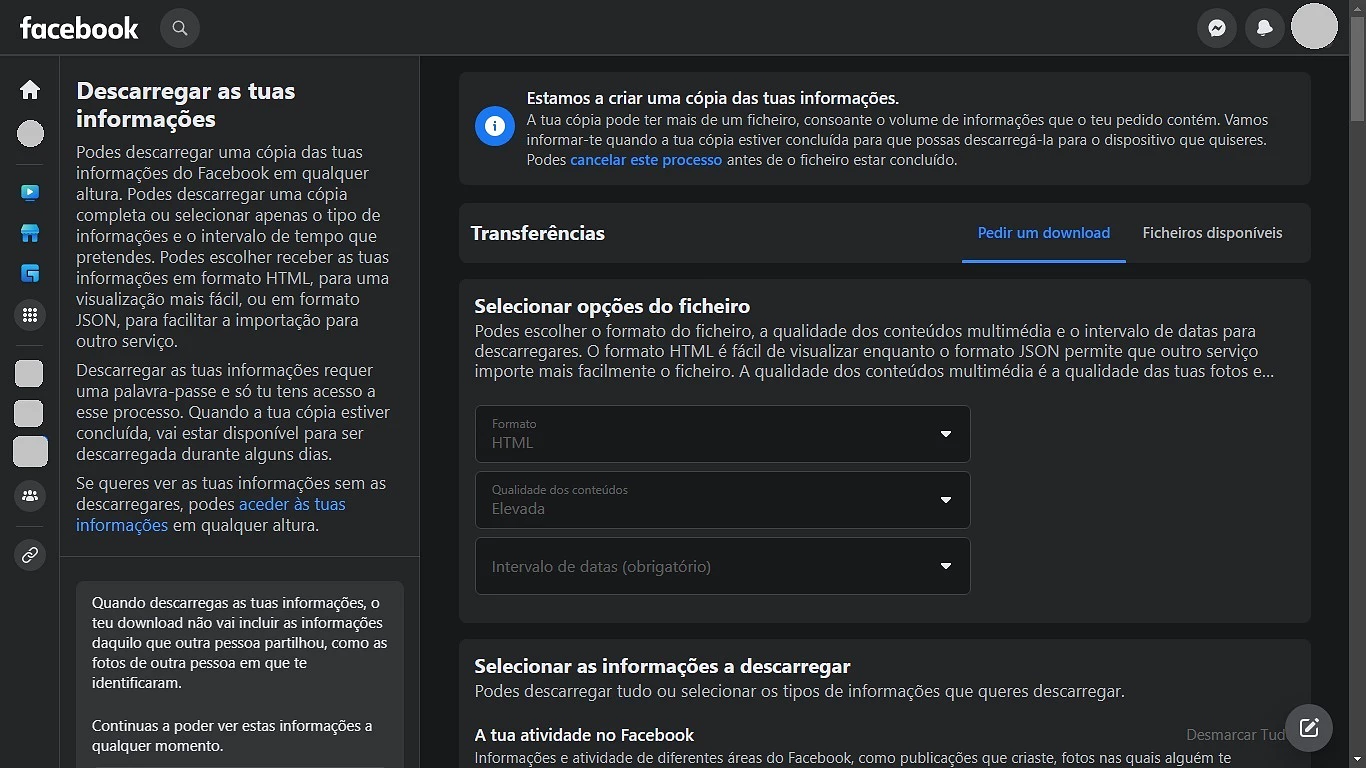Click the link chain icon in sidebar
This screenshot has height=768, width=1366.
coord(30,555)
